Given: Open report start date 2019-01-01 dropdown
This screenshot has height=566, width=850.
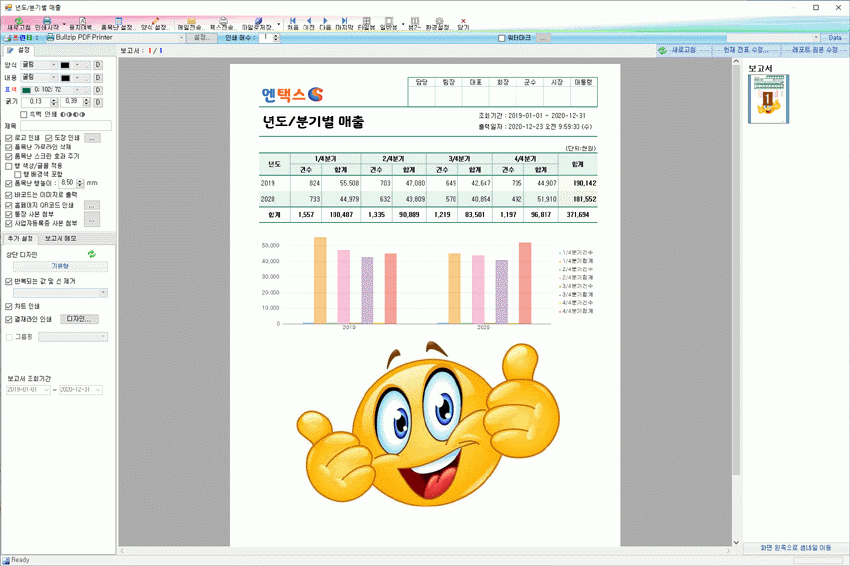Looking at the screenshot, I should 46,390.
